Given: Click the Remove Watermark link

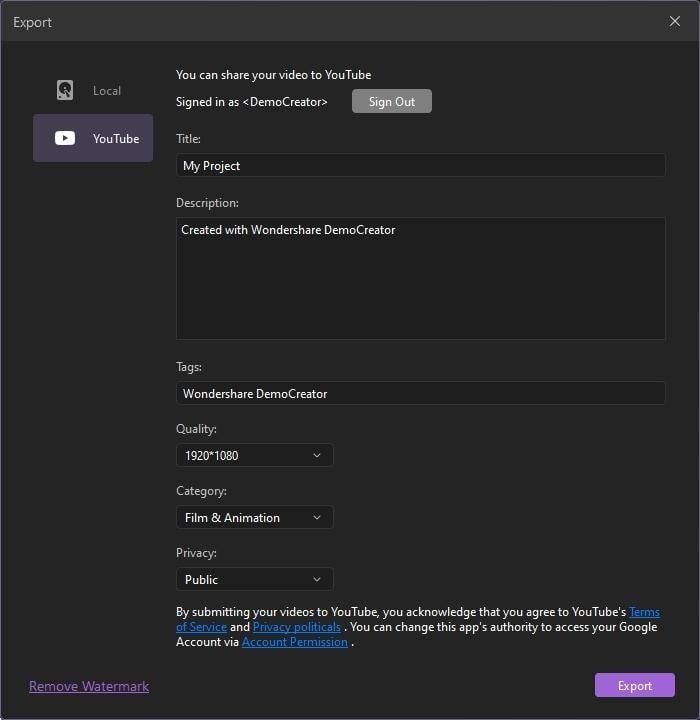Looking at the screenshot, I should point(89,686).
